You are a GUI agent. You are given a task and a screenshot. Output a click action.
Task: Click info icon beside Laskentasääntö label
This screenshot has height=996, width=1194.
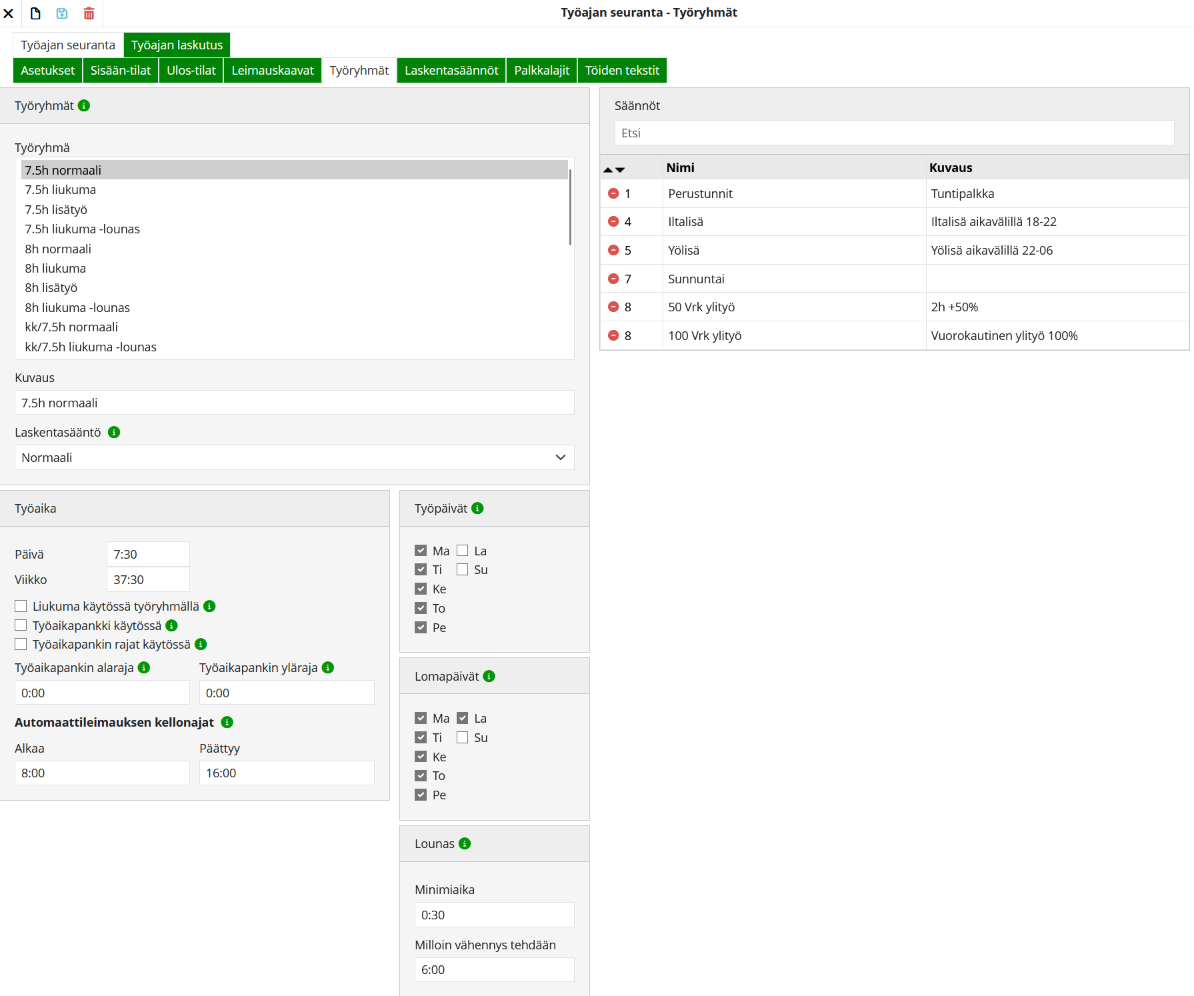coord(114,432)
